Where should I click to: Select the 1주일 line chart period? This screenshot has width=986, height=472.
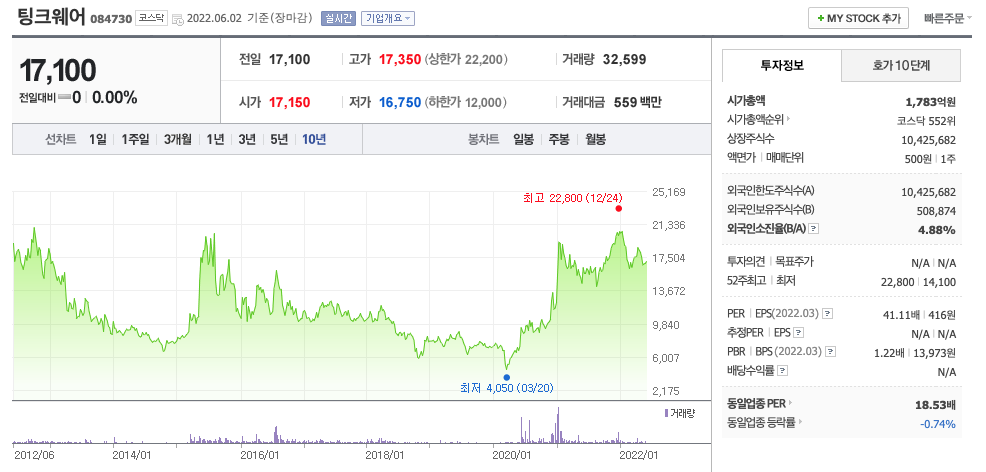(135, 140)
